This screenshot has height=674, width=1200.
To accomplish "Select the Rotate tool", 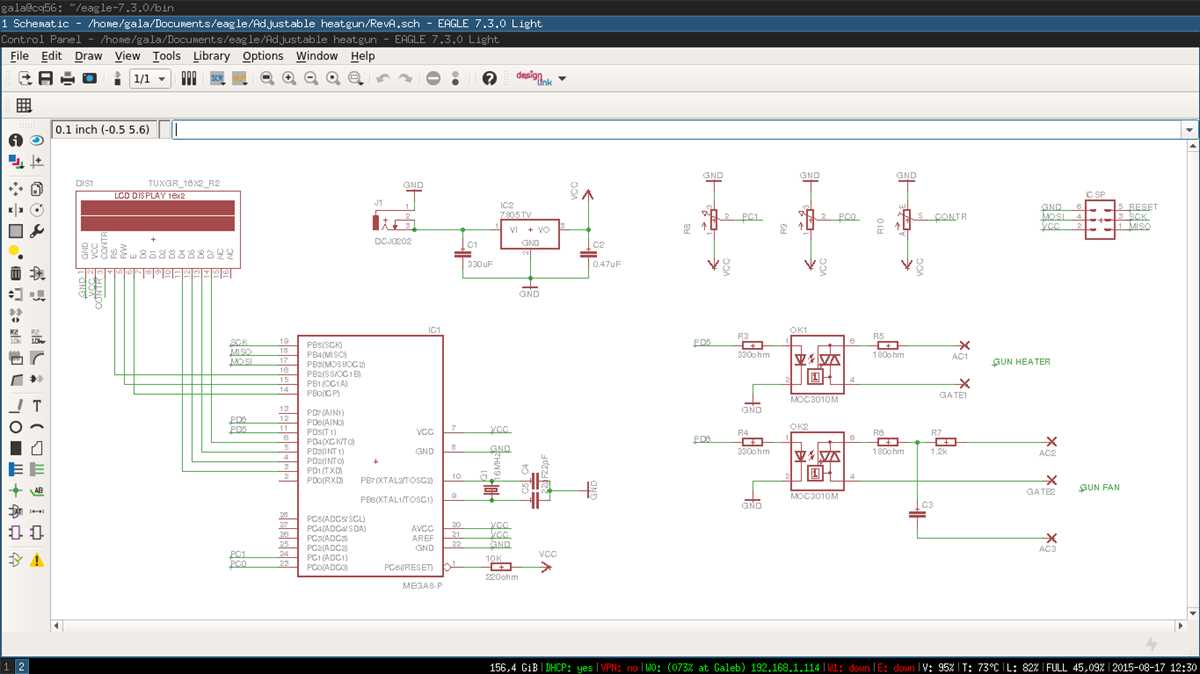I will [x=37, y=210].
